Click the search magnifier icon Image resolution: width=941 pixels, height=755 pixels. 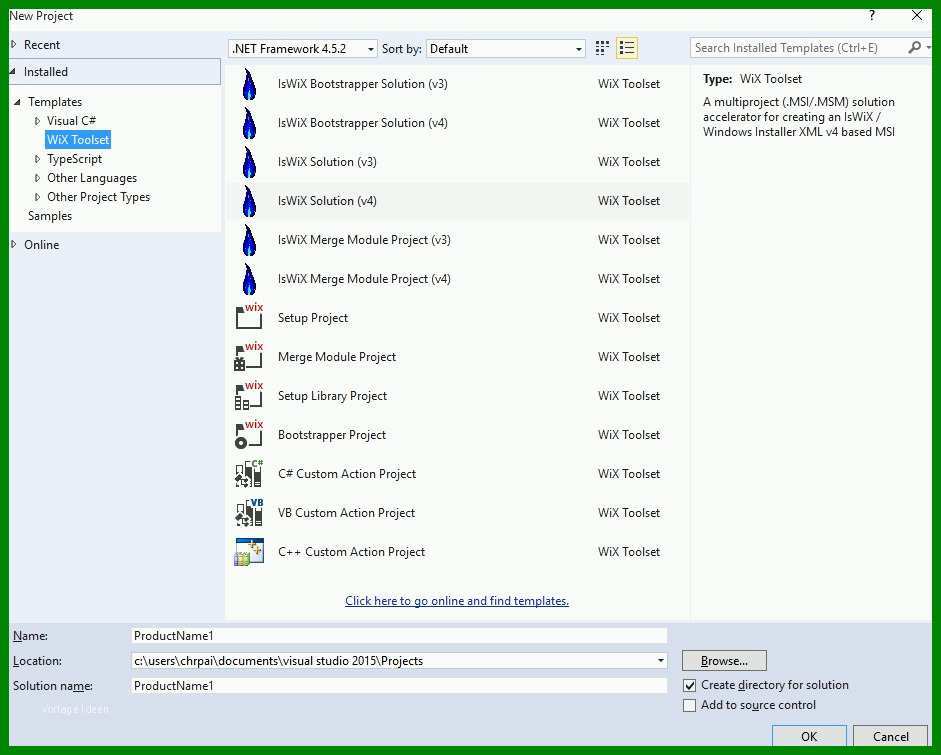tap(914, 47)
